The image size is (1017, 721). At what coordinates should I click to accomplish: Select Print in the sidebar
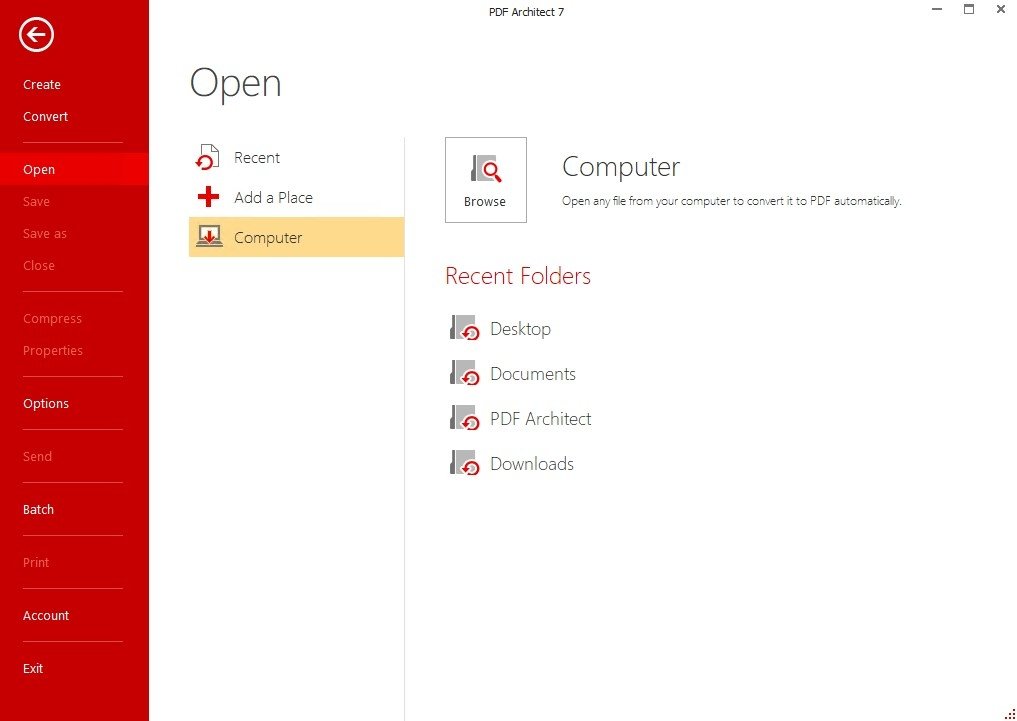[36, 563]
